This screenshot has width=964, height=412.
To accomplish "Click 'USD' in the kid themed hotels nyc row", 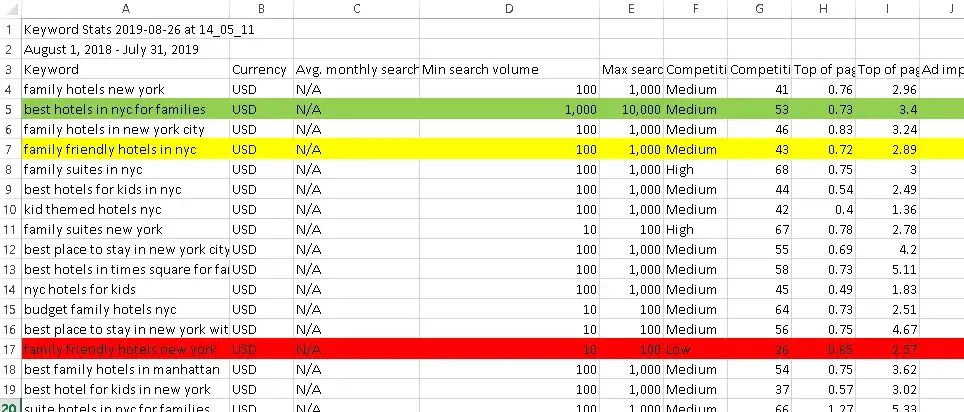I will (x=261, y=210).
